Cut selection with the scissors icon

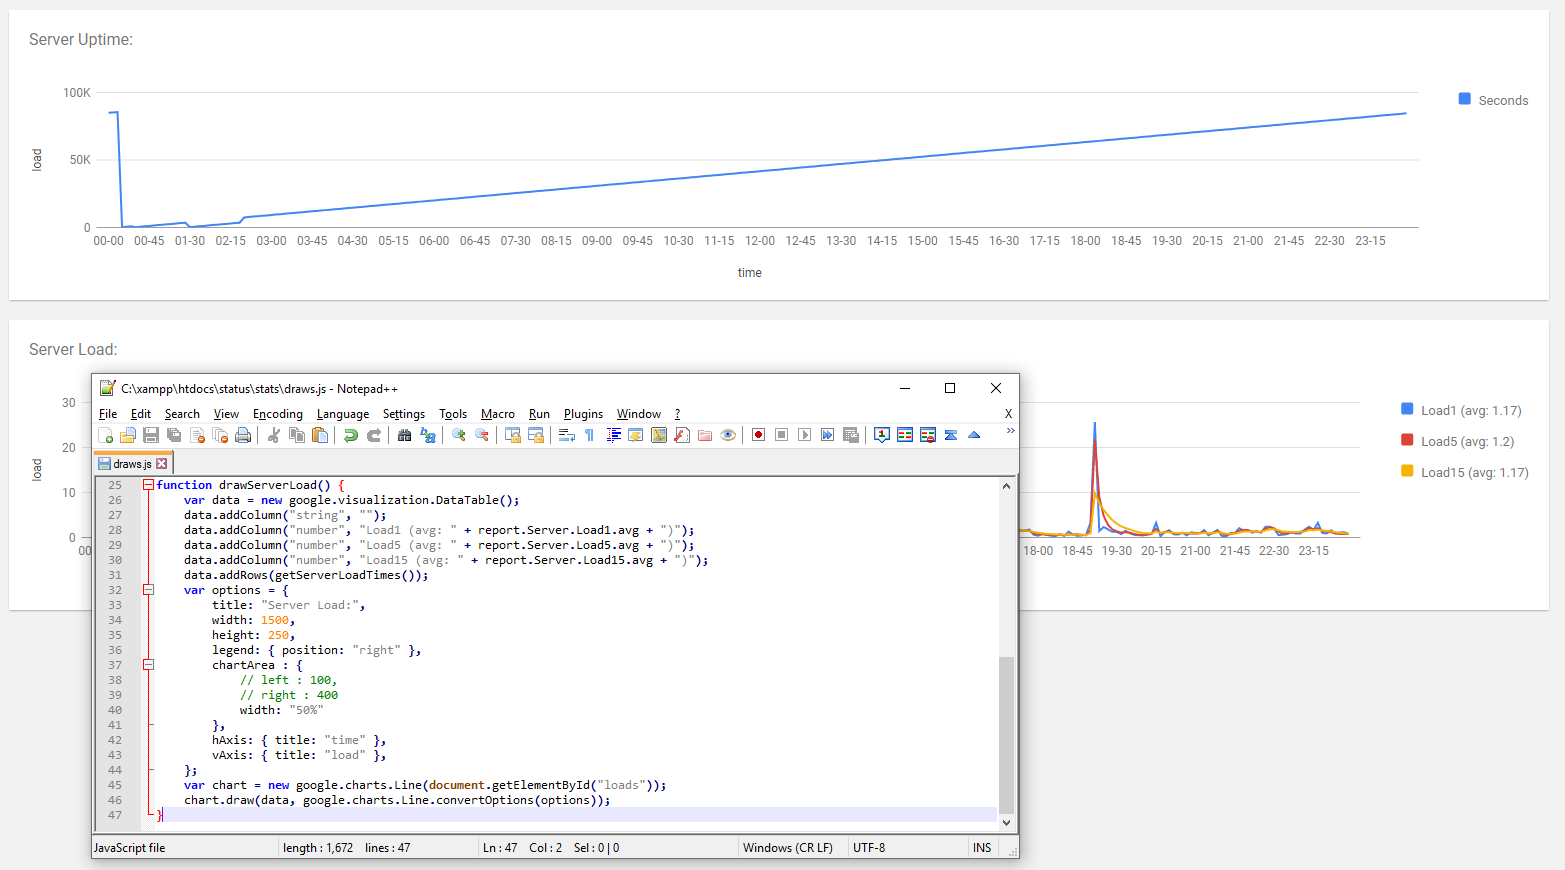pyautogui.click(x=273, y=435)
